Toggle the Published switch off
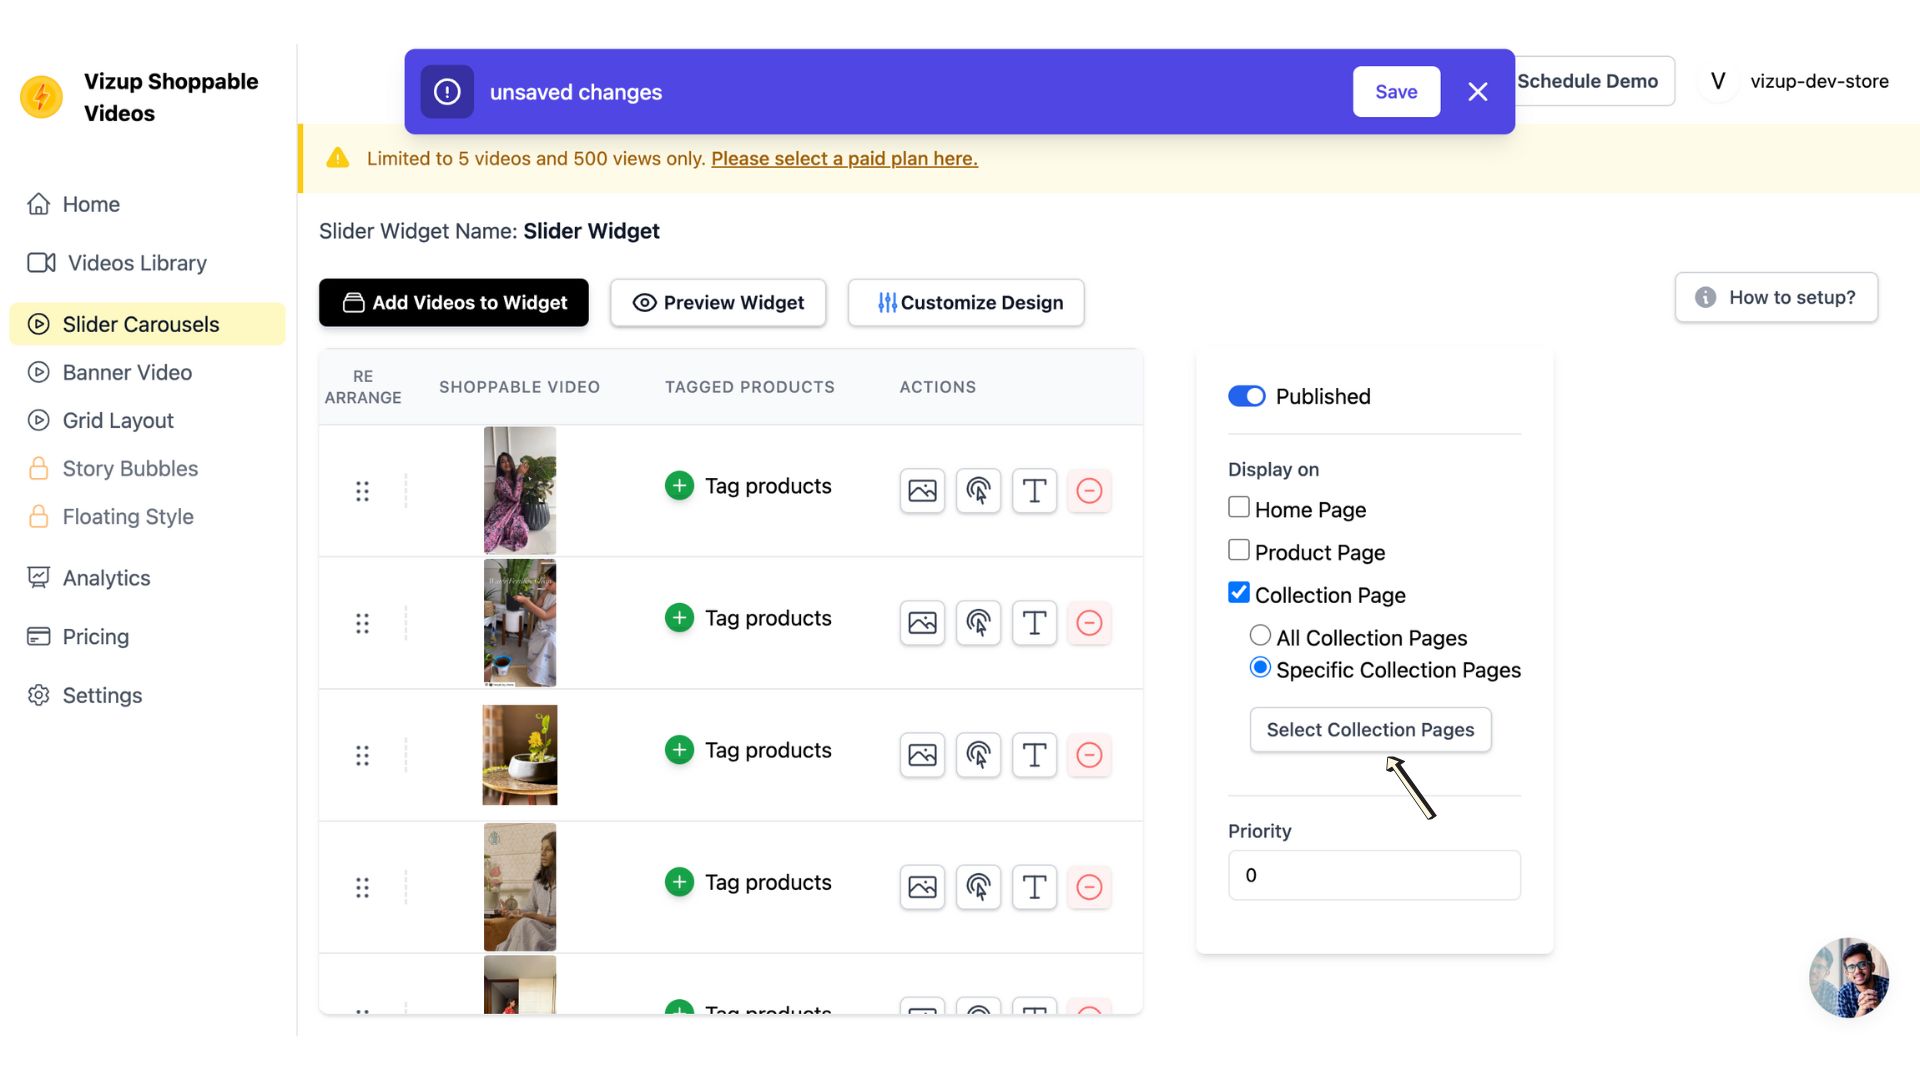The height and width of the screenshot is (1080, 1920). pyautogui.click(x=1246, y=396)
